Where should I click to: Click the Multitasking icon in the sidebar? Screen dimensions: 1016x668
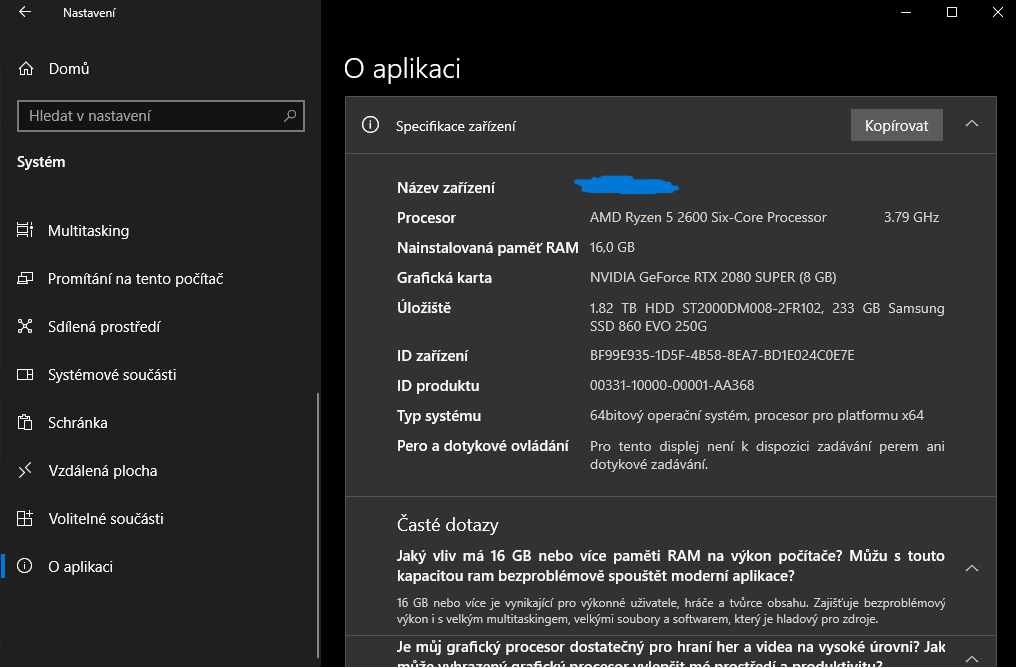25,230
